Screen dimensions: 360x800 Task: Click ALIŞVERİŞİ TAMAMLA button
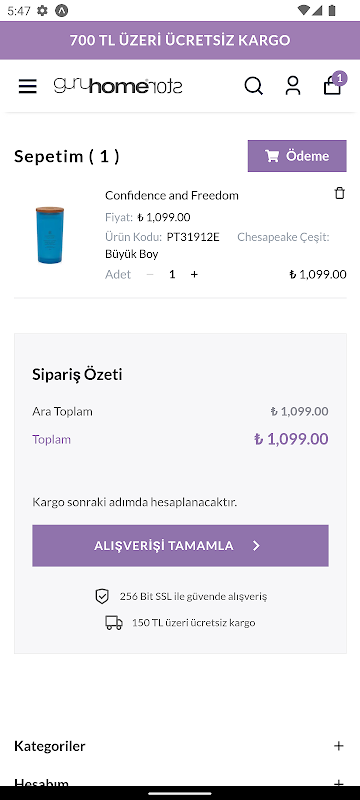coord(180,545)
